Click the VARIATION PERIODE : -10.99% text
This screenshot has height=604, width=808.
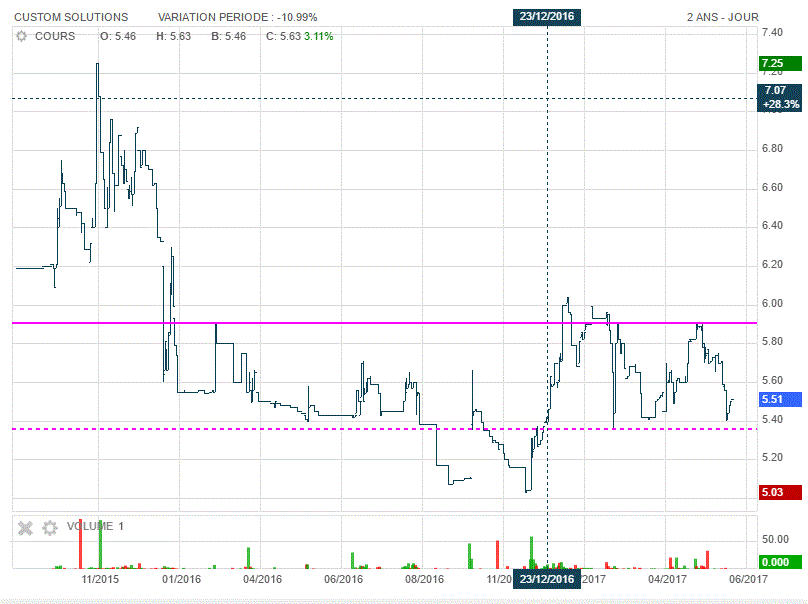pyautogui.click(x=238, y=17)
